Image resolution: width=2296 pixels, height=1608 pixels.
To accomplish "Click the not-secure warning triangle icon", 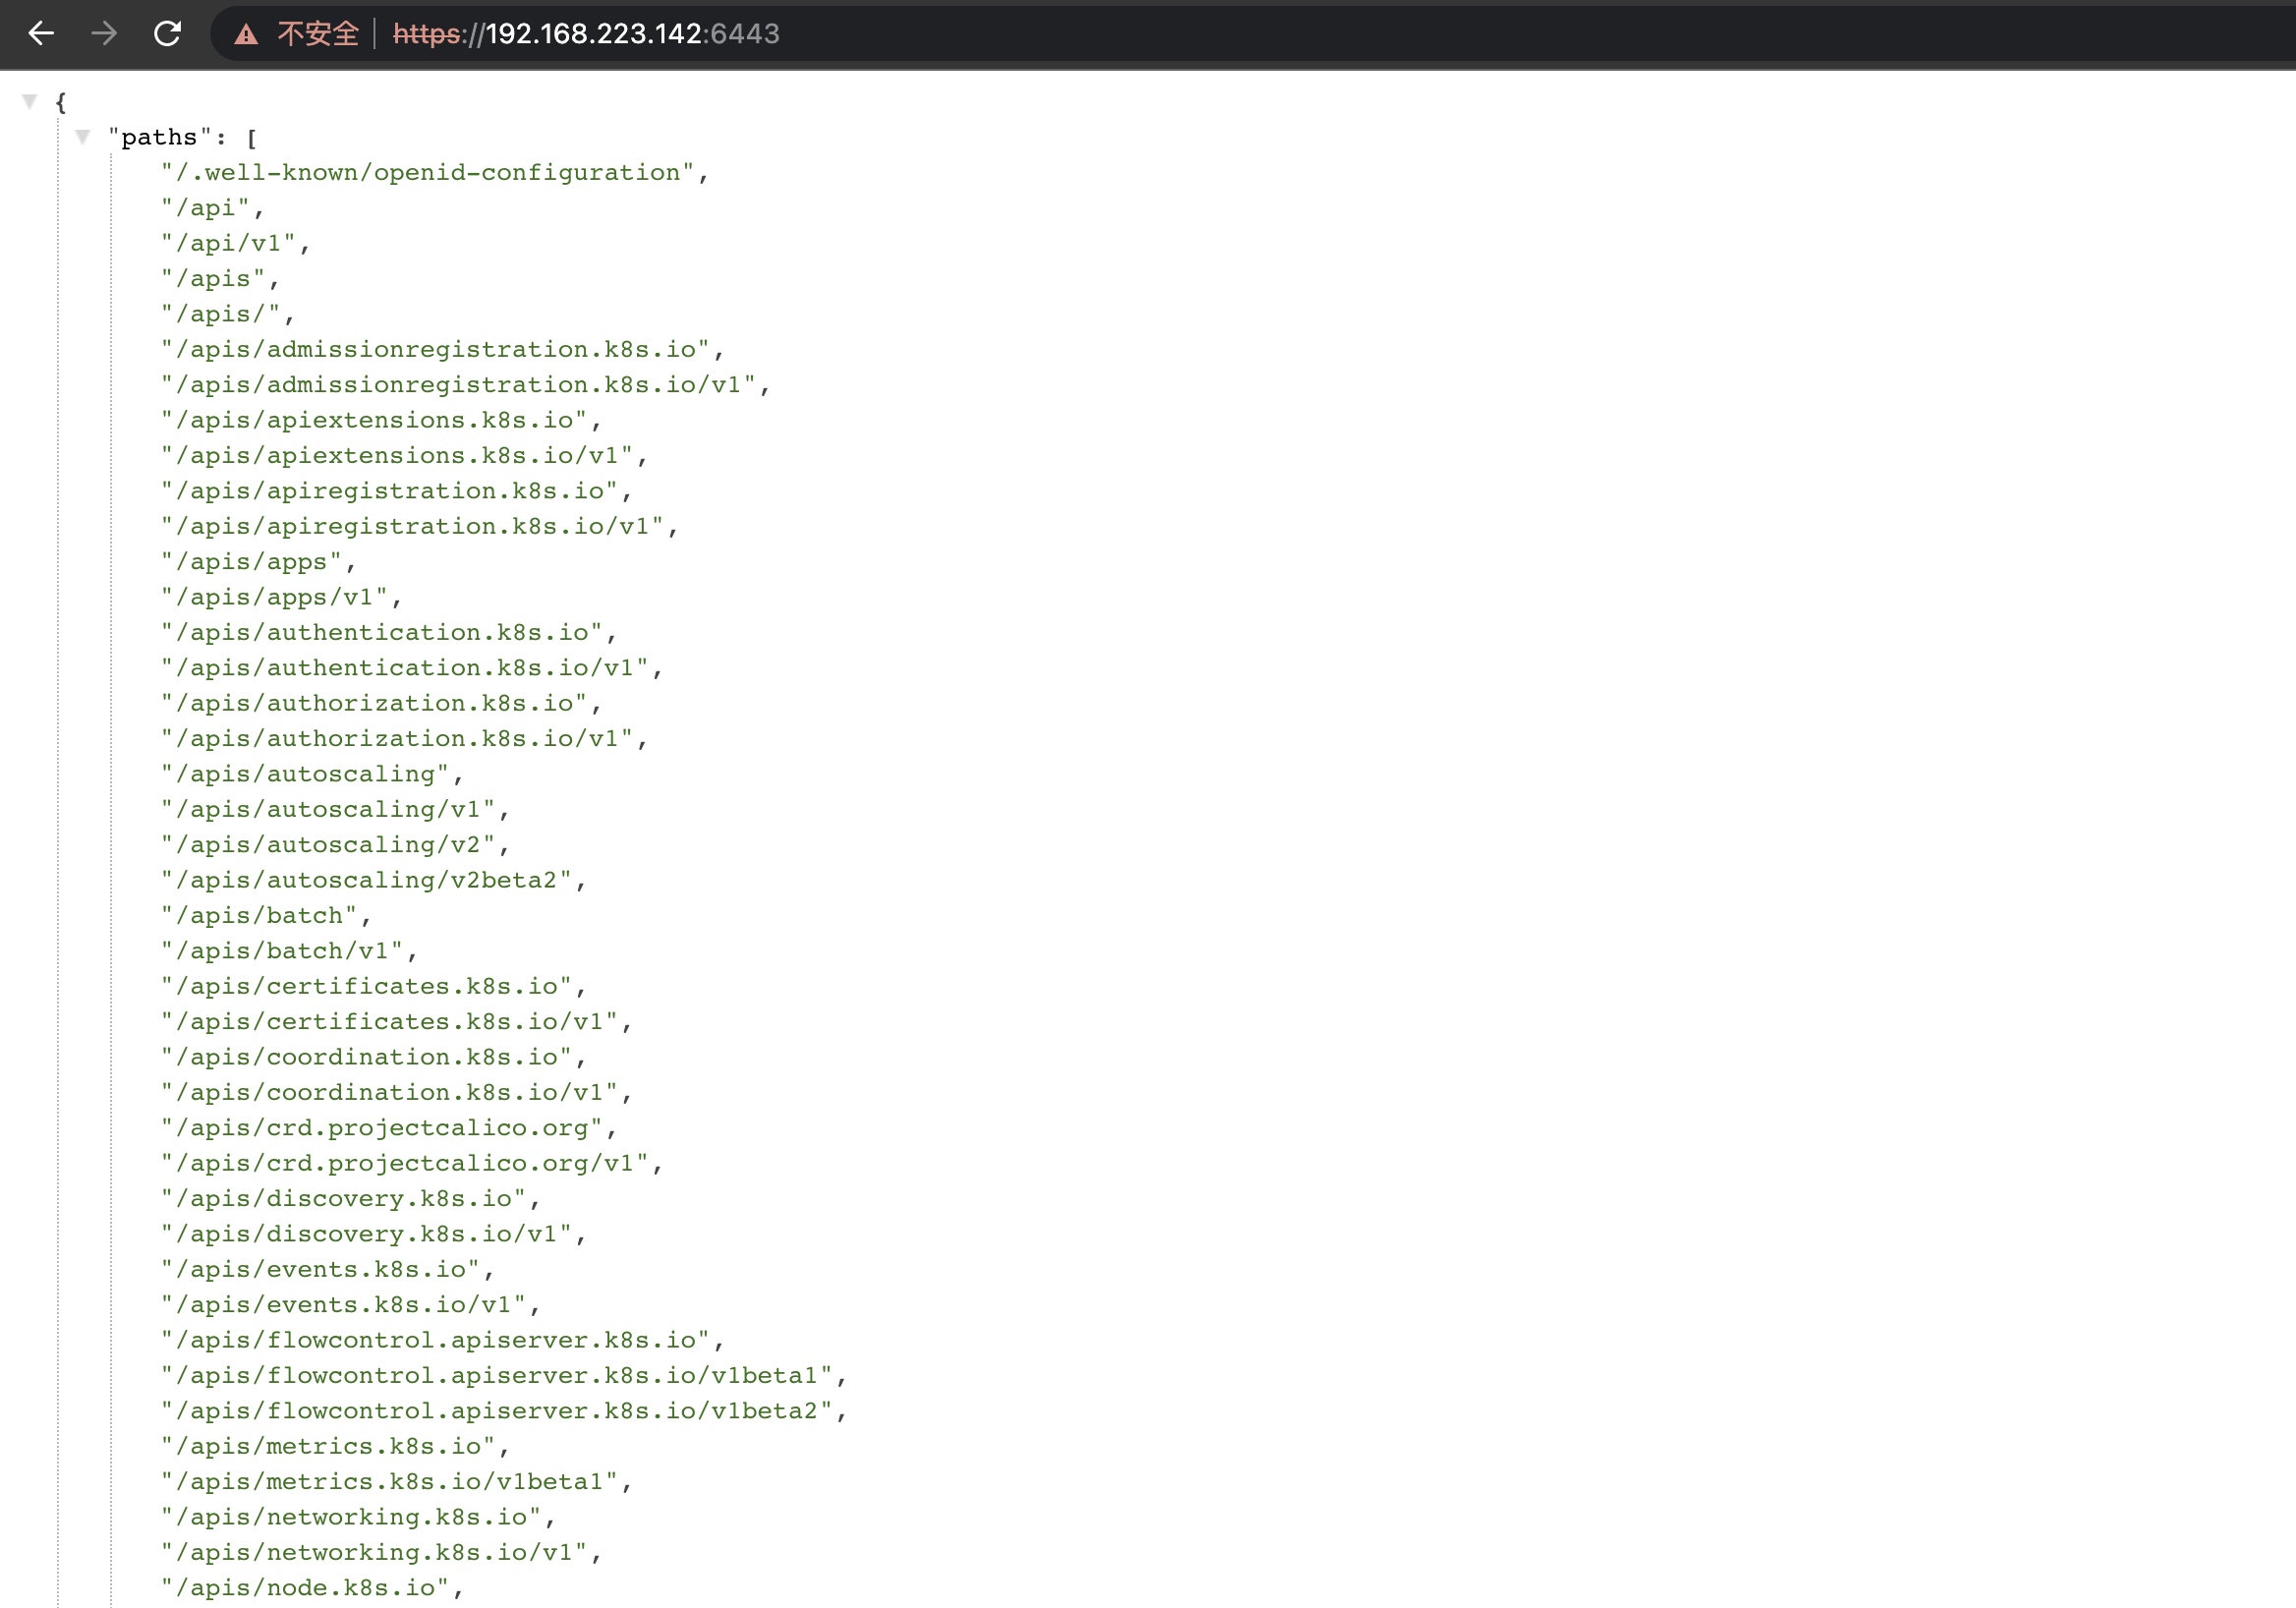I will pyautogui.click(x=246, y=35).
